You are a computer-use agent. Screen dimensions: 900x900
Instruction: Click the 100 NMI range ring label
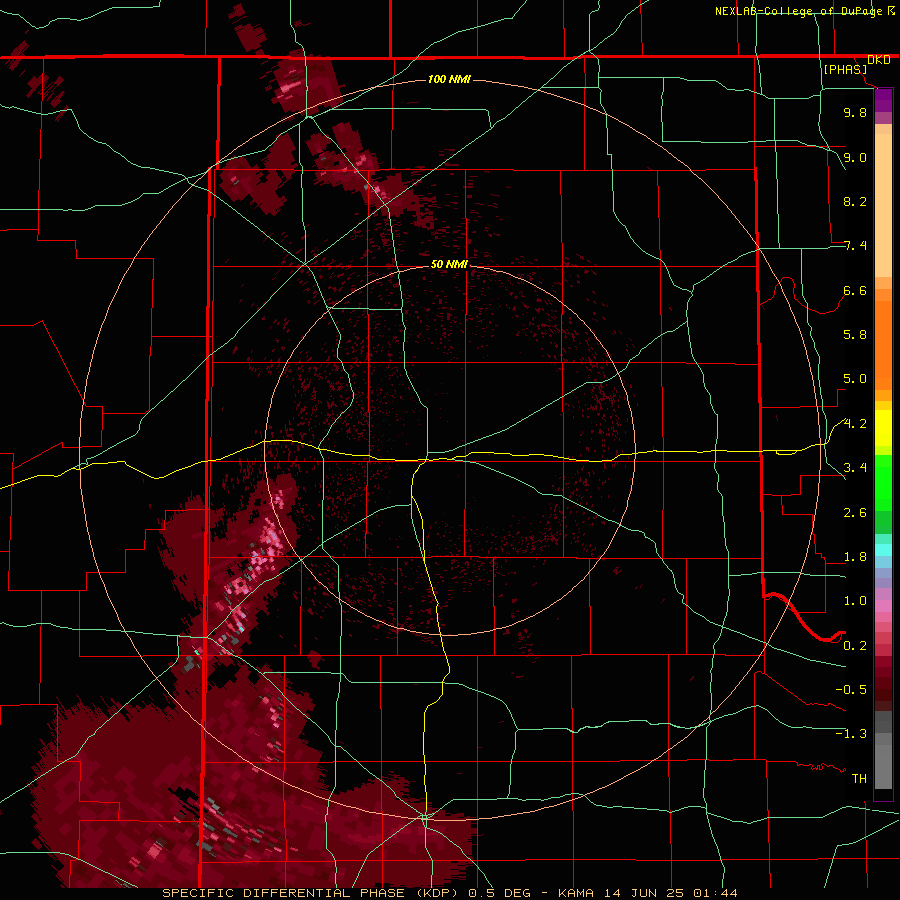[449, 79]
